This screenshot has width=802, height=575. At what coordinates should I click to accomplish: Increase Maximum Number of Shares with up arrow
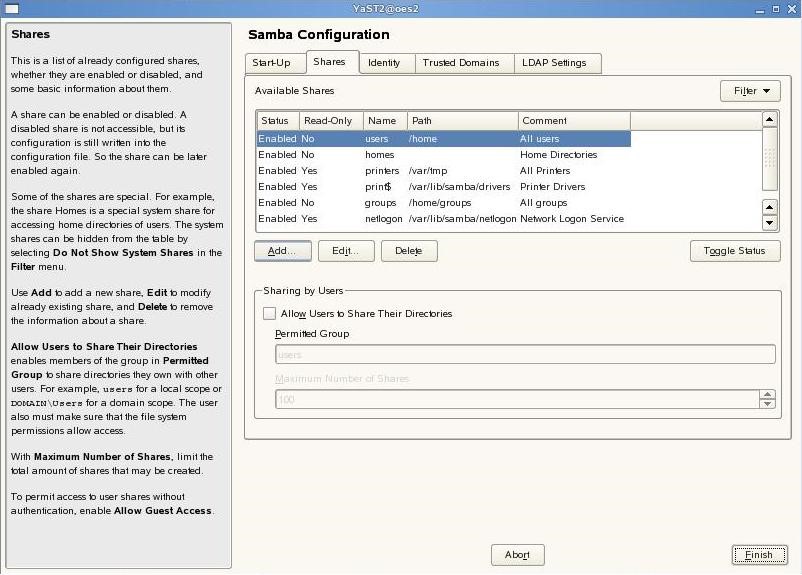767,394
